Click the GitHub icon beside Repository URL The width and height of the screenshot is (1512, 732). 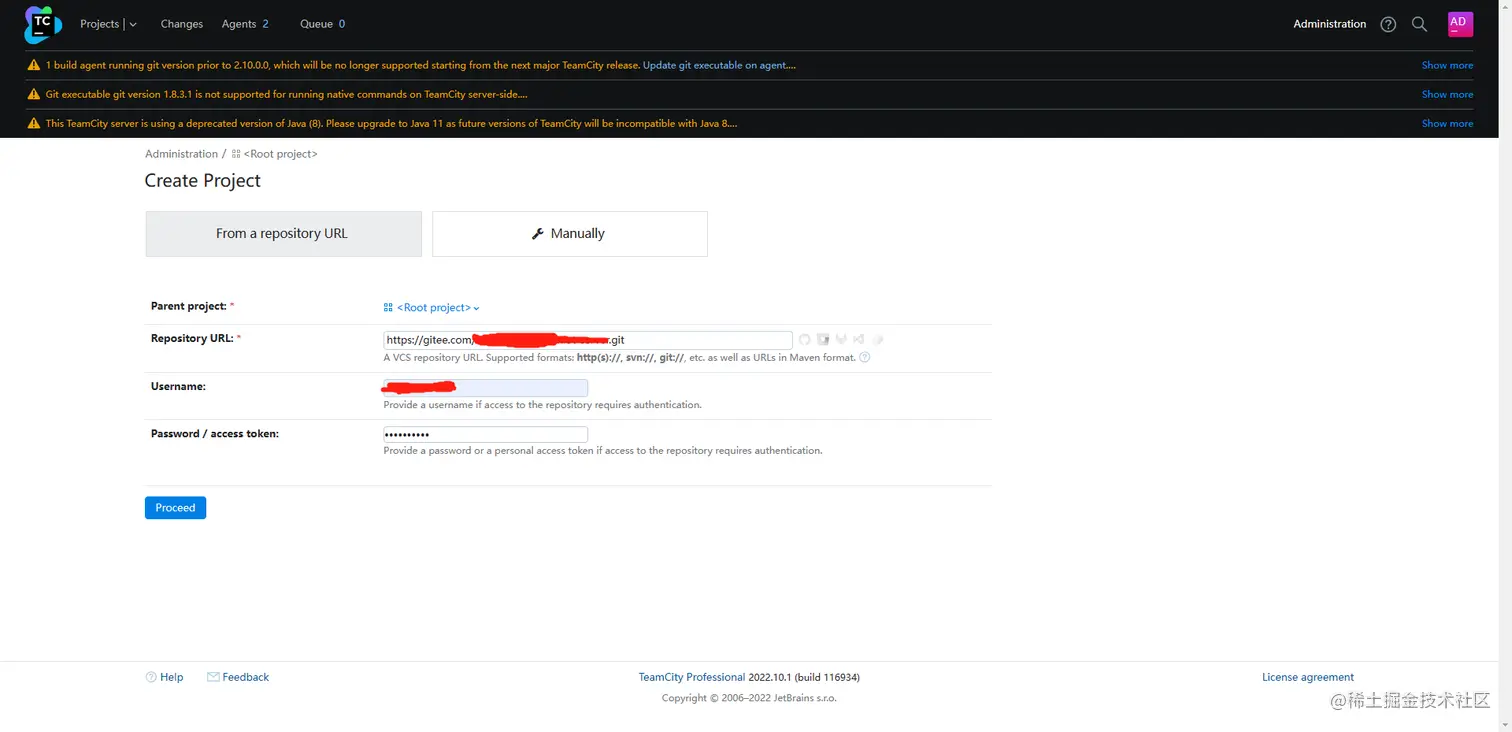tap(805, 340)
